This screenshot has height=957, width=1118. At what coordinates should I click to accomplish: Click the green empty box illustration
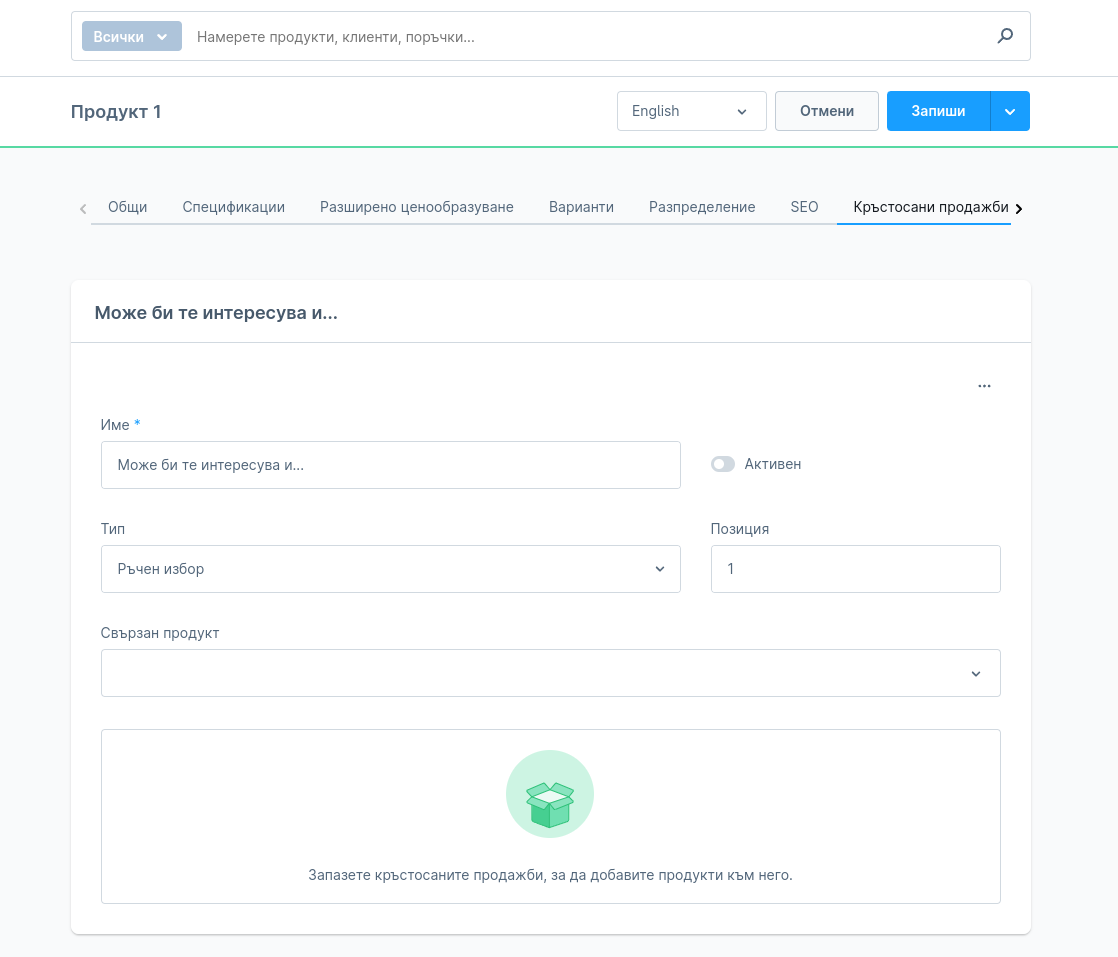click(550, 794)
